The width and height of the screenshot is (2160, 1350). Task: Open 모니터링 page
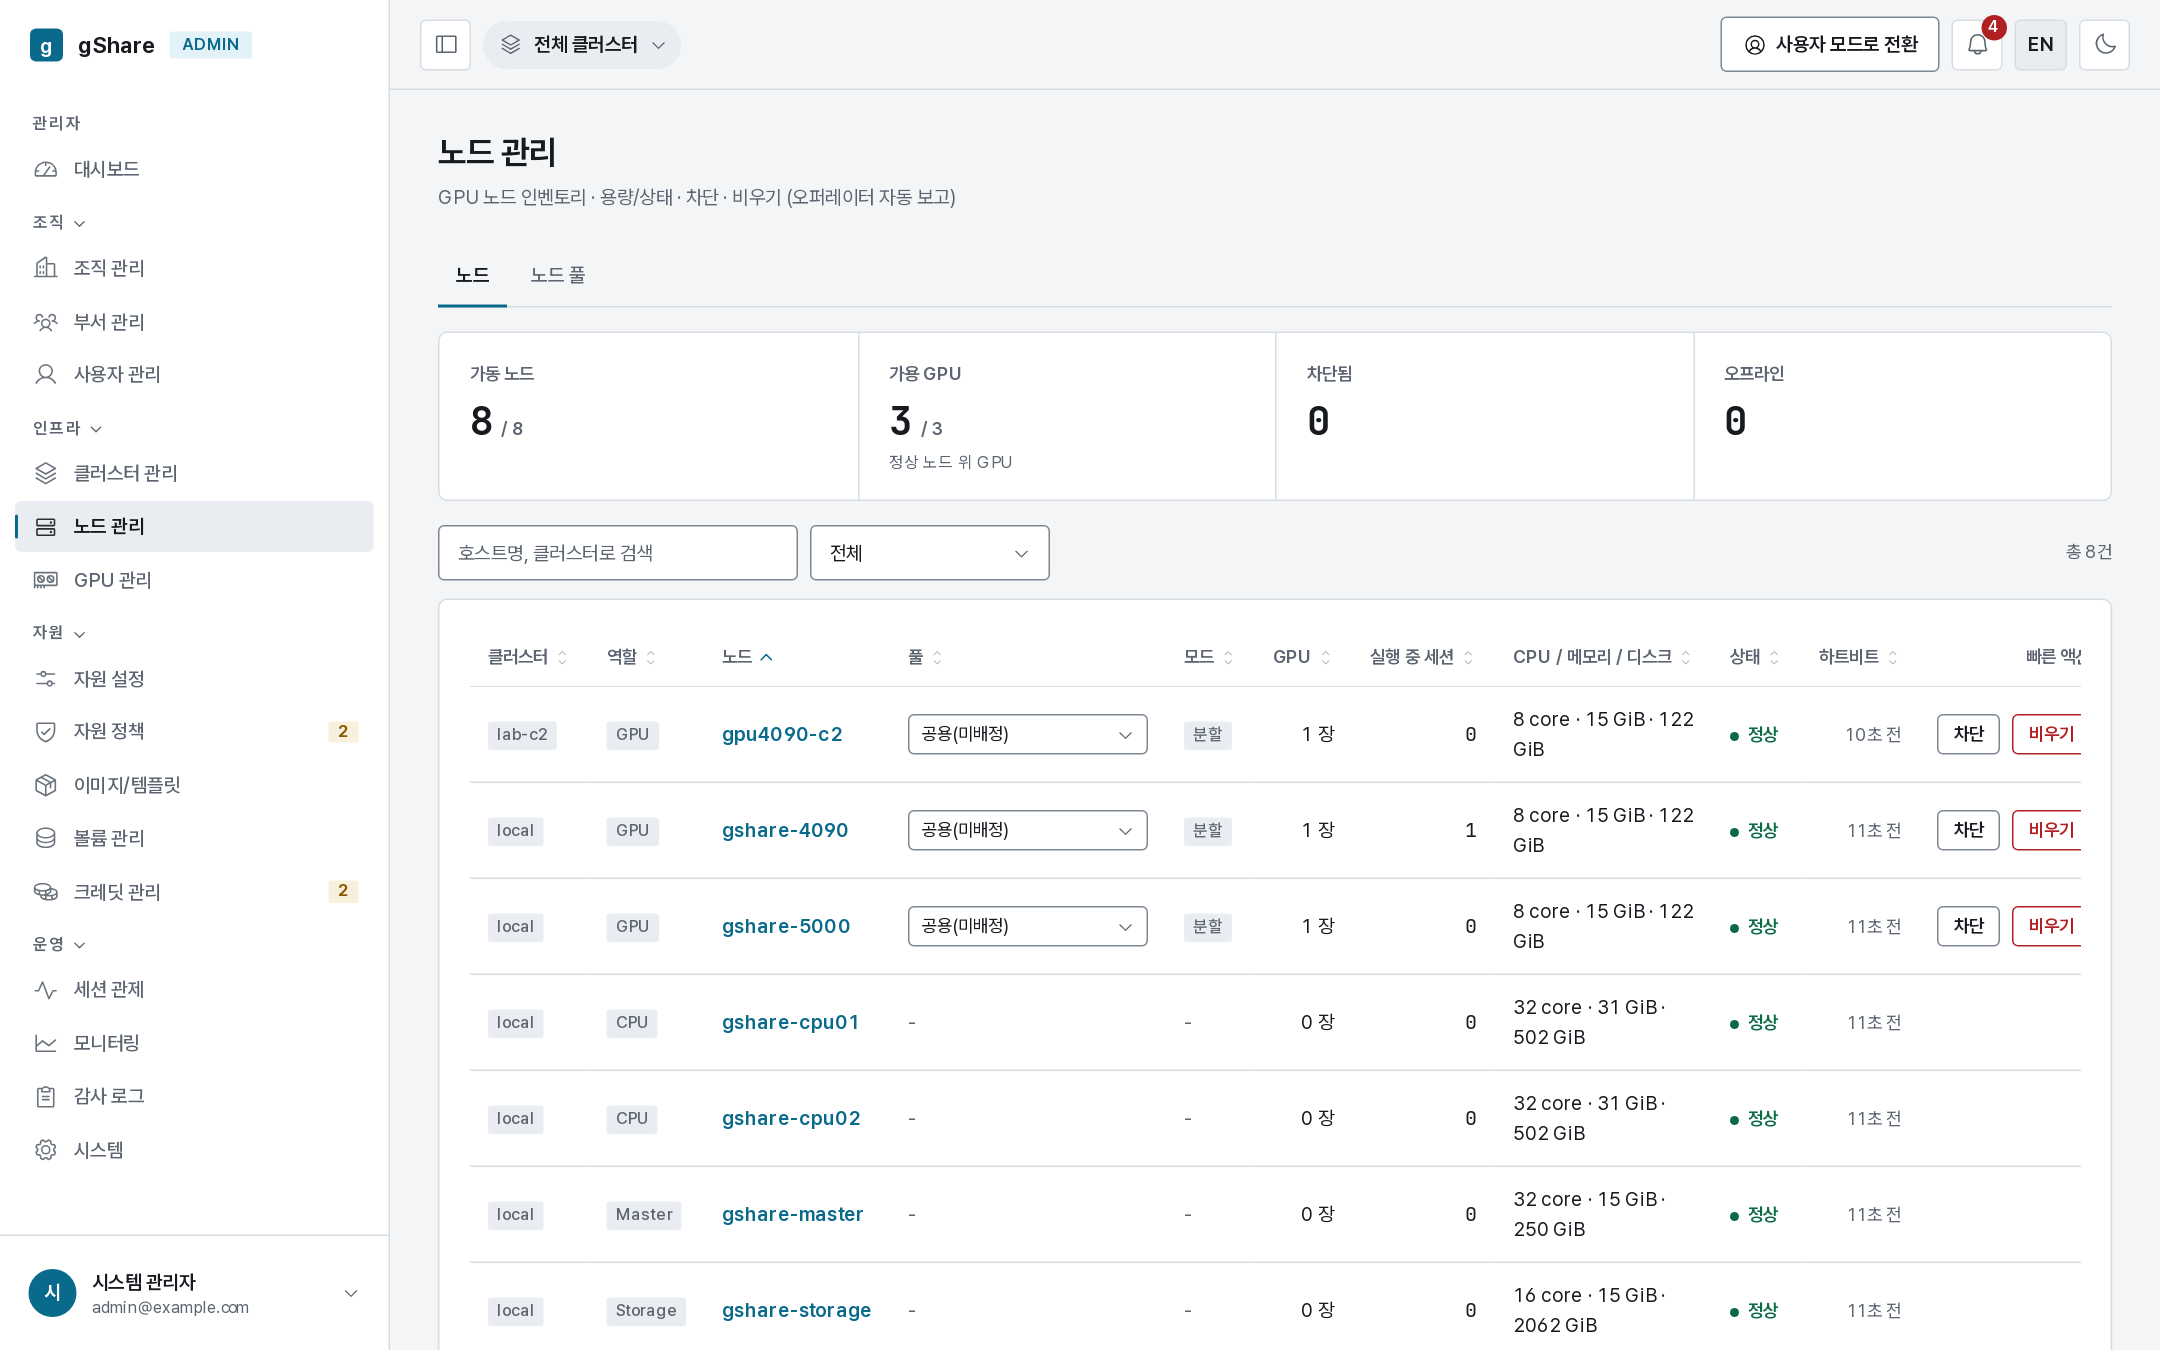(194, 1043)
